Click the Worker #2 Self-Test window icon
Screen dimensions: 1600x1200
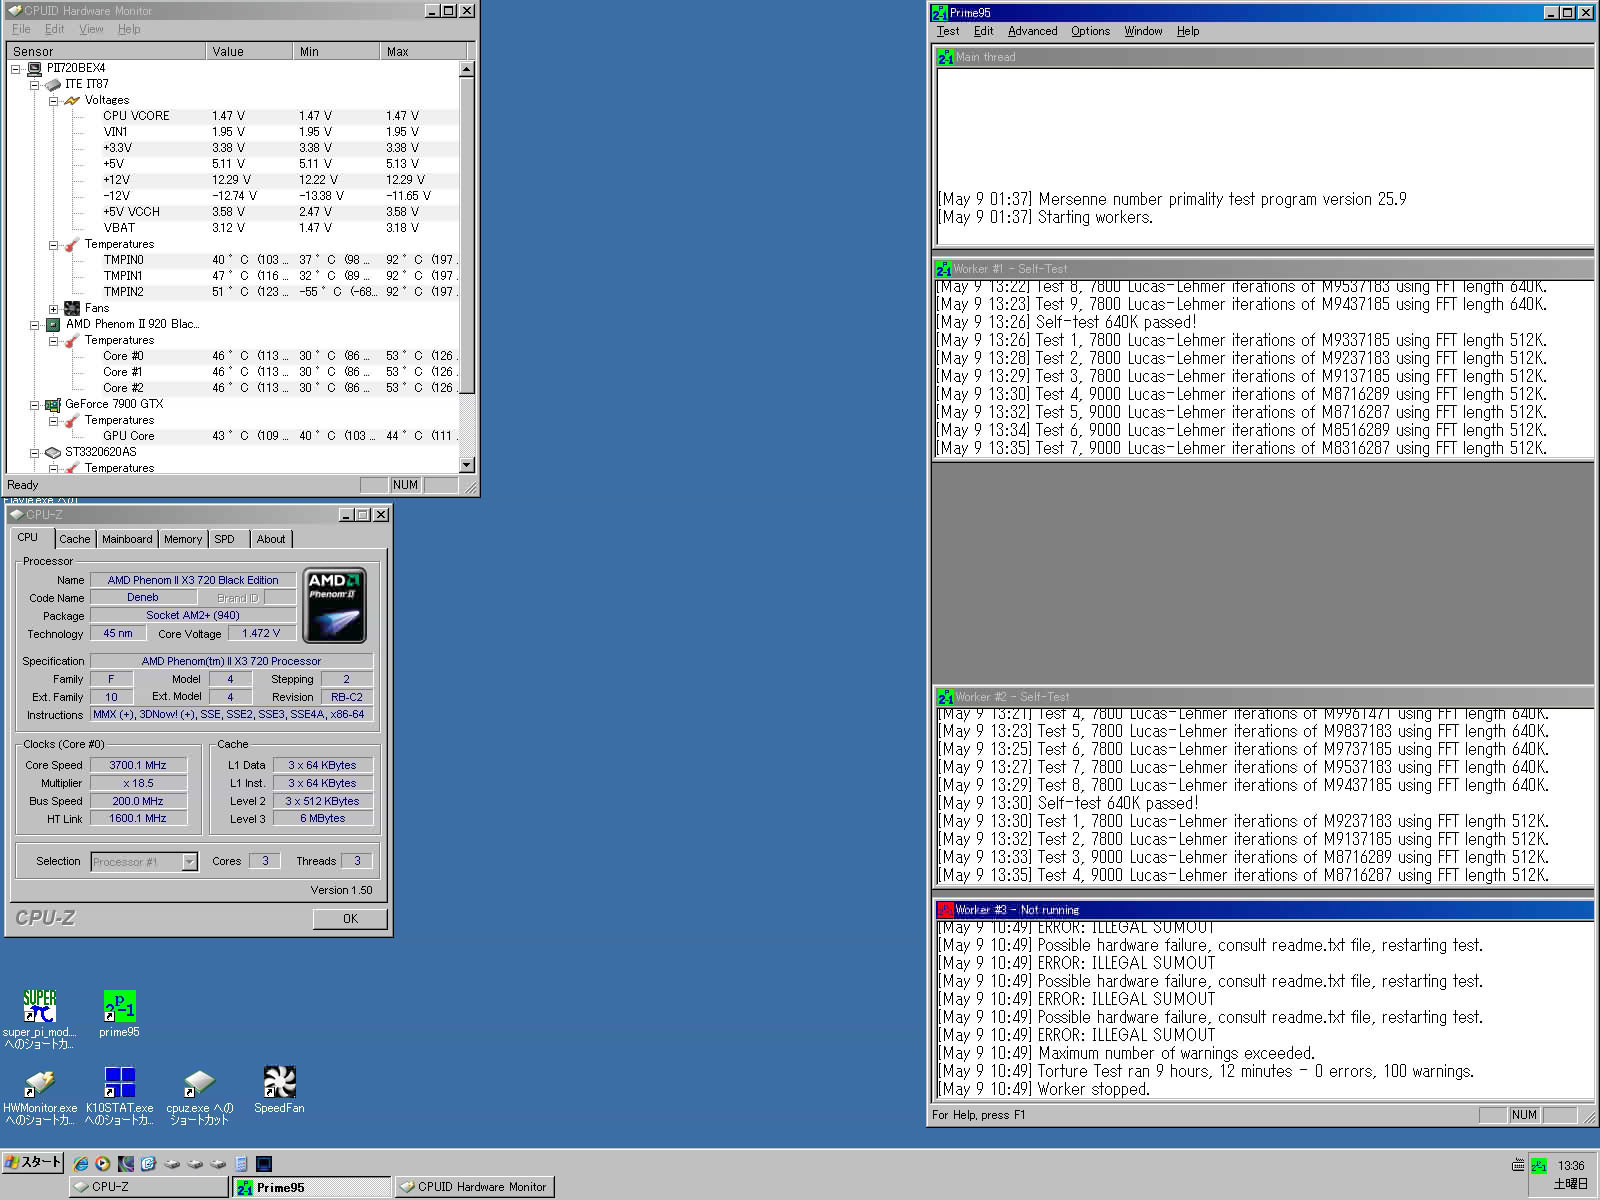945,697
